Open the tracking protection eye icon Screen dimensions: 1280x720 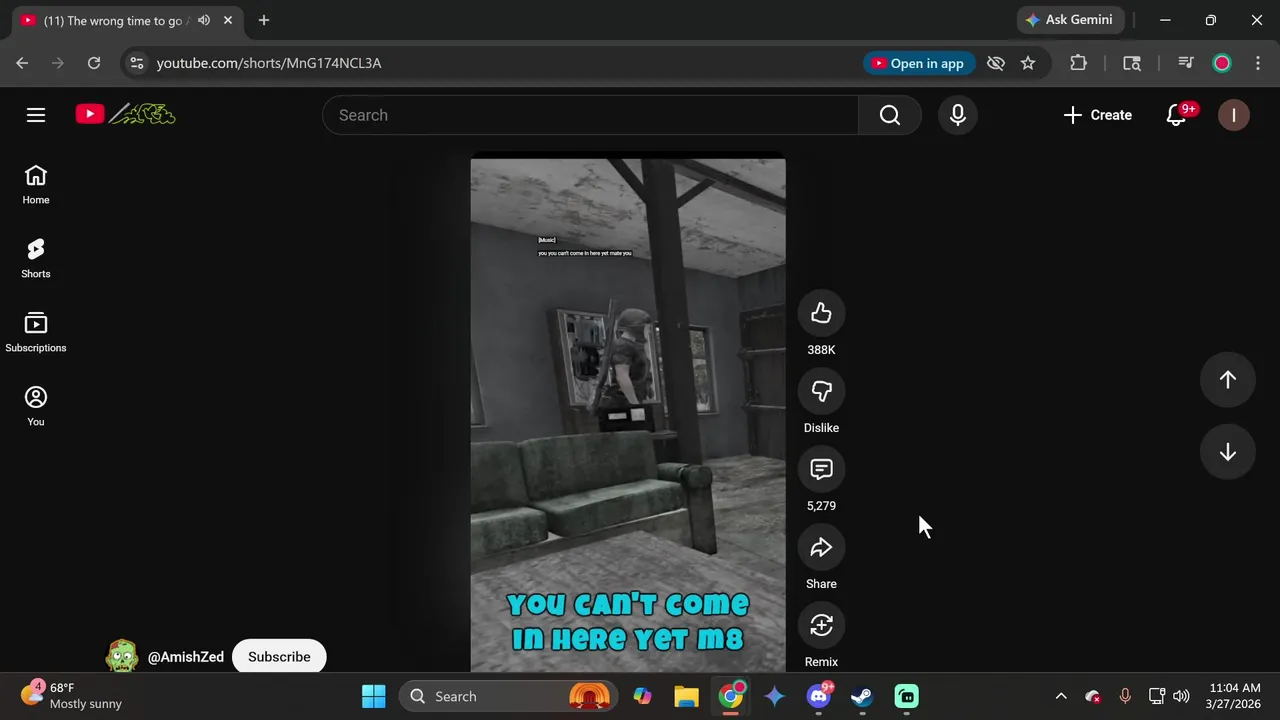click(x=996, y=63)
